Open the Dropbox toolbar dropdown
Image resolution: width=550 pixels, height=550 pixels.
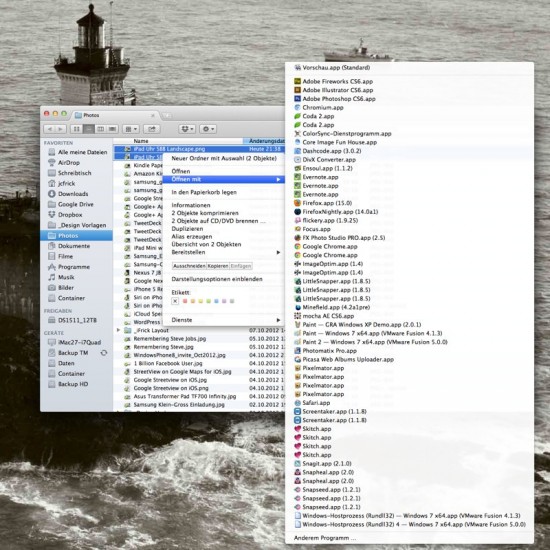187,129
